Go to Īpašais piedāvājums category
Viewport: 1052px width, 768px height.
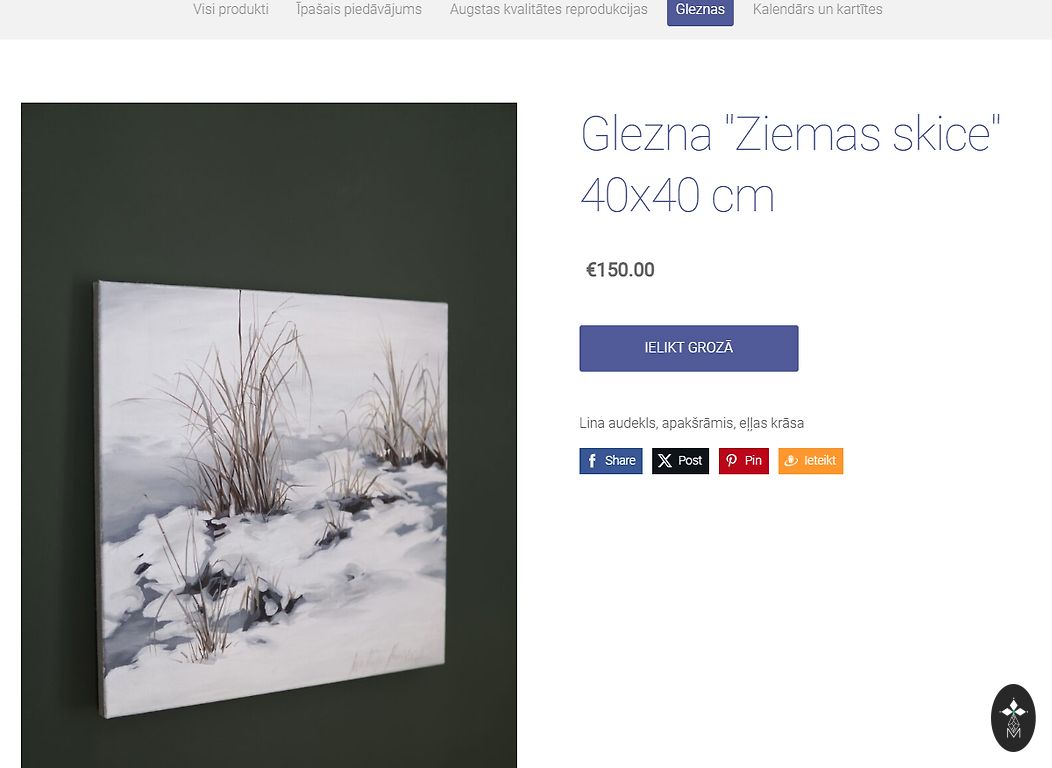(x=359, y=9)
